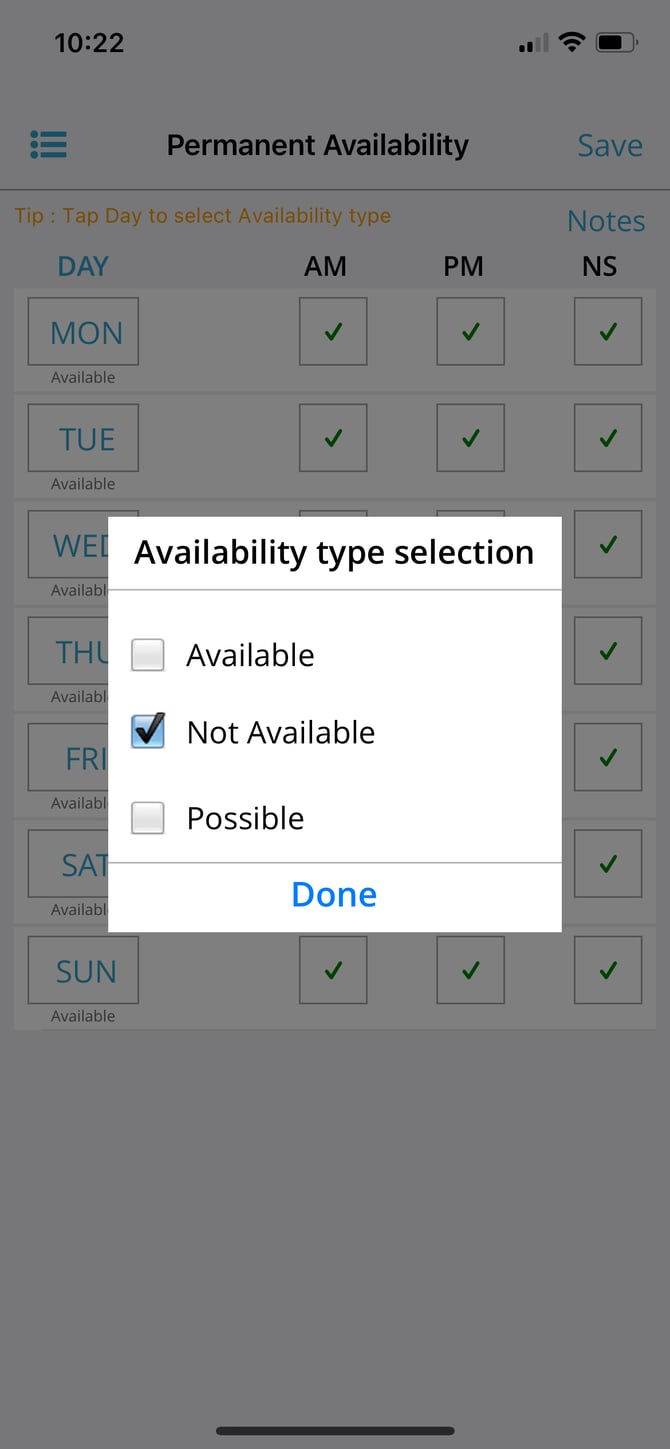Toggle Sunday AM availability checkmark
Image resolution: width=670 pixels, height=1449 pixels.
pos(333,970)
